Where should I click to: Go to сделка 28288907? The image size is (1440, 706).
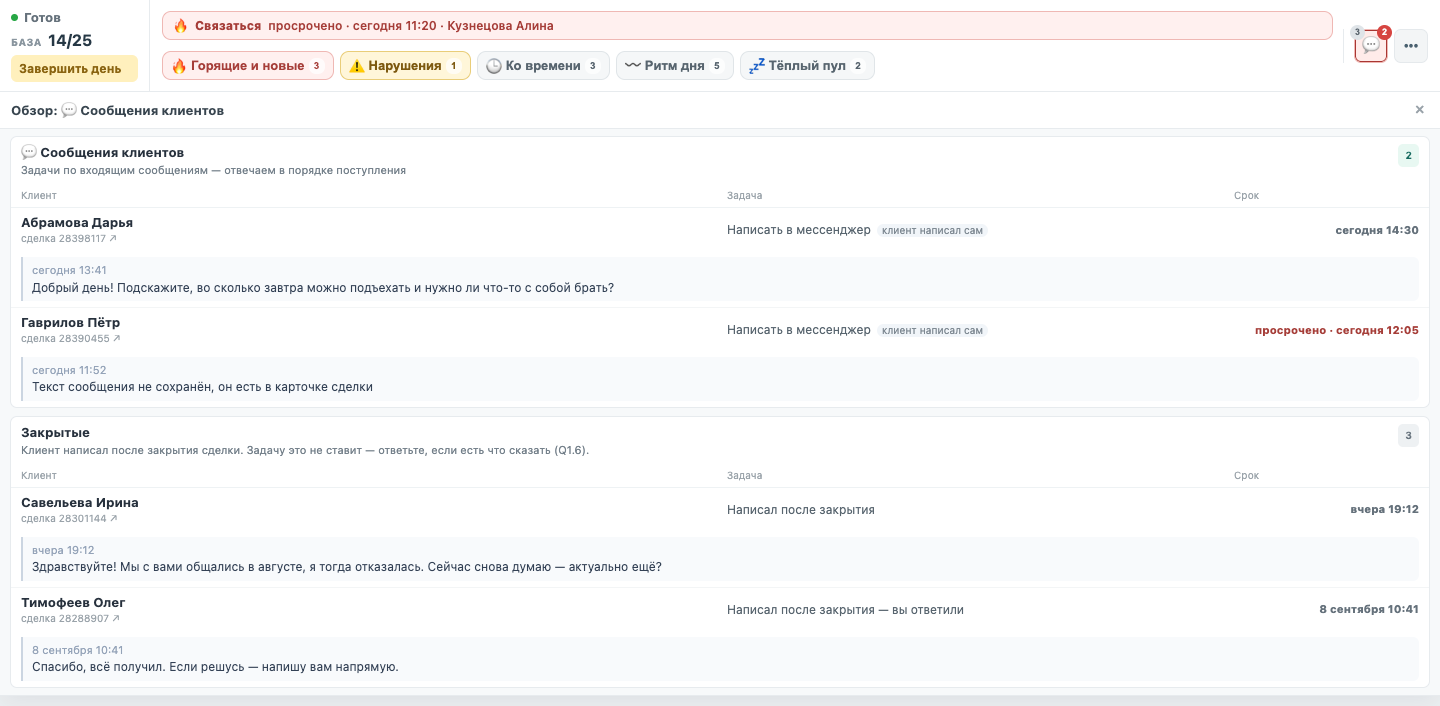point(69,619)
